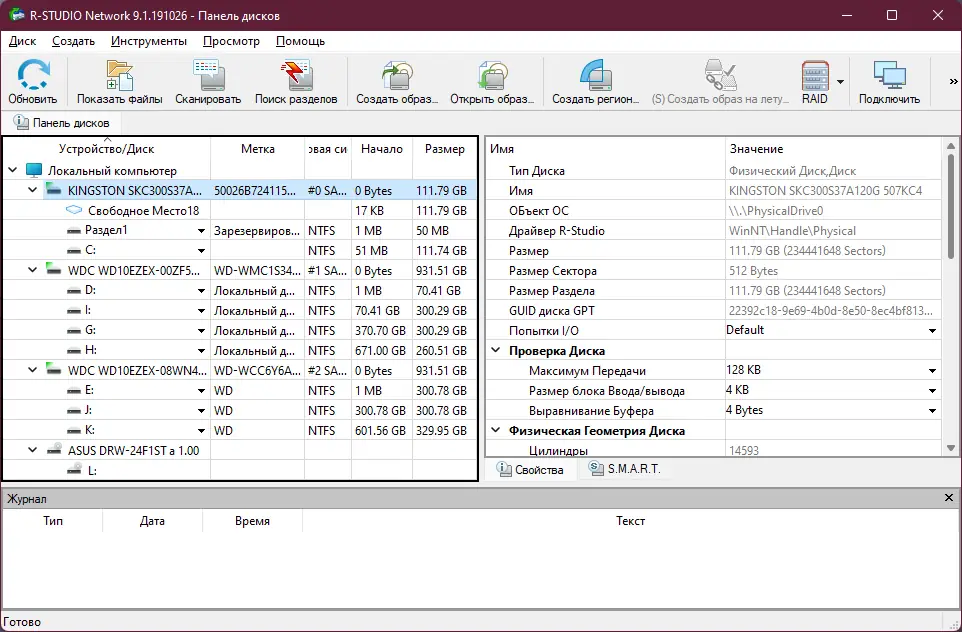Click the 14593 Цилиндры value
This screenshot has height=632, width=962.
[744, 450]
